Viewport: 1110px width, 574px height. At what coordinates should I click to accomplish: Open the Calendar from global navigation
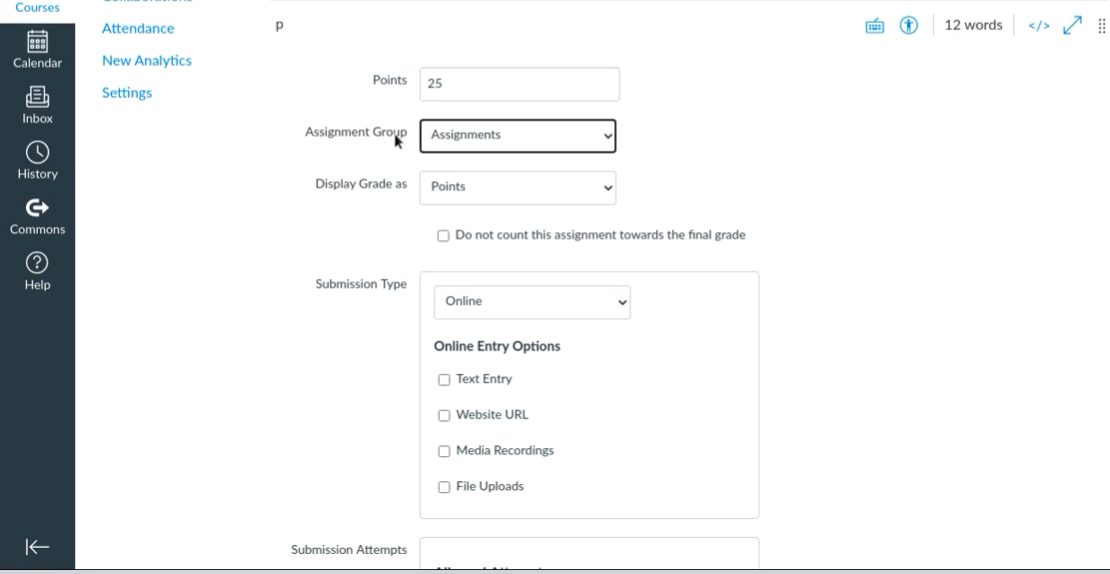click(x=37, y=47)
